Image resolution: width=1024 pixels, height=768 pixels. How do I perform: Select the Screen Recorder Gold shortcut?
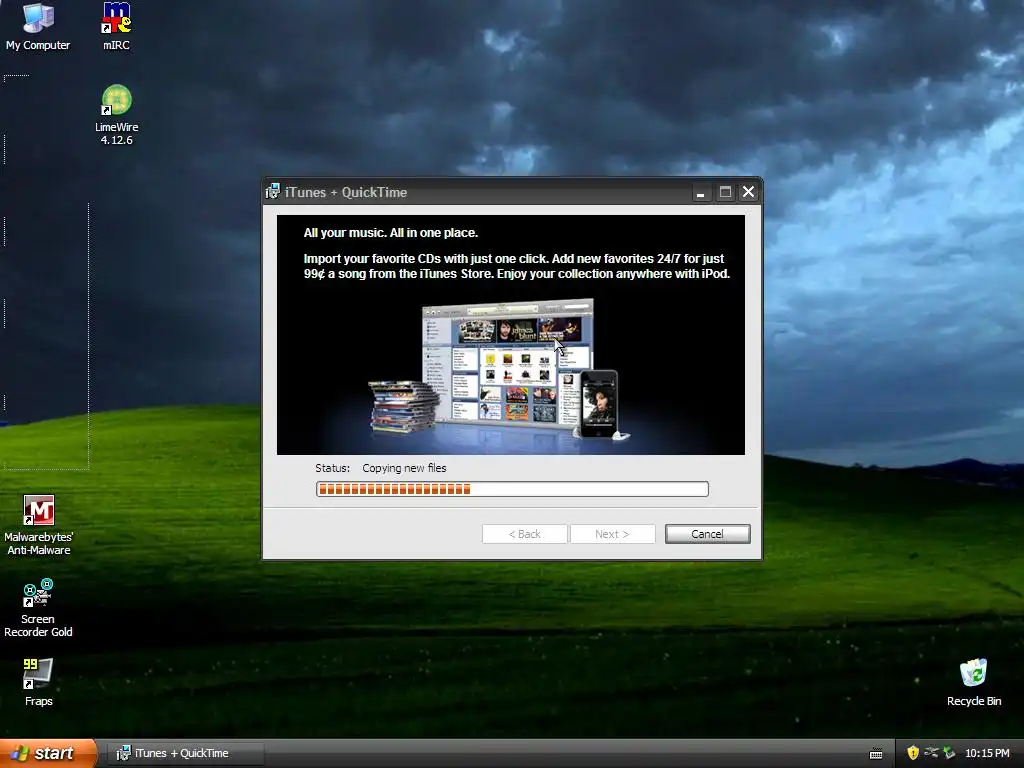pyautogui.click(x=38, y=607)
